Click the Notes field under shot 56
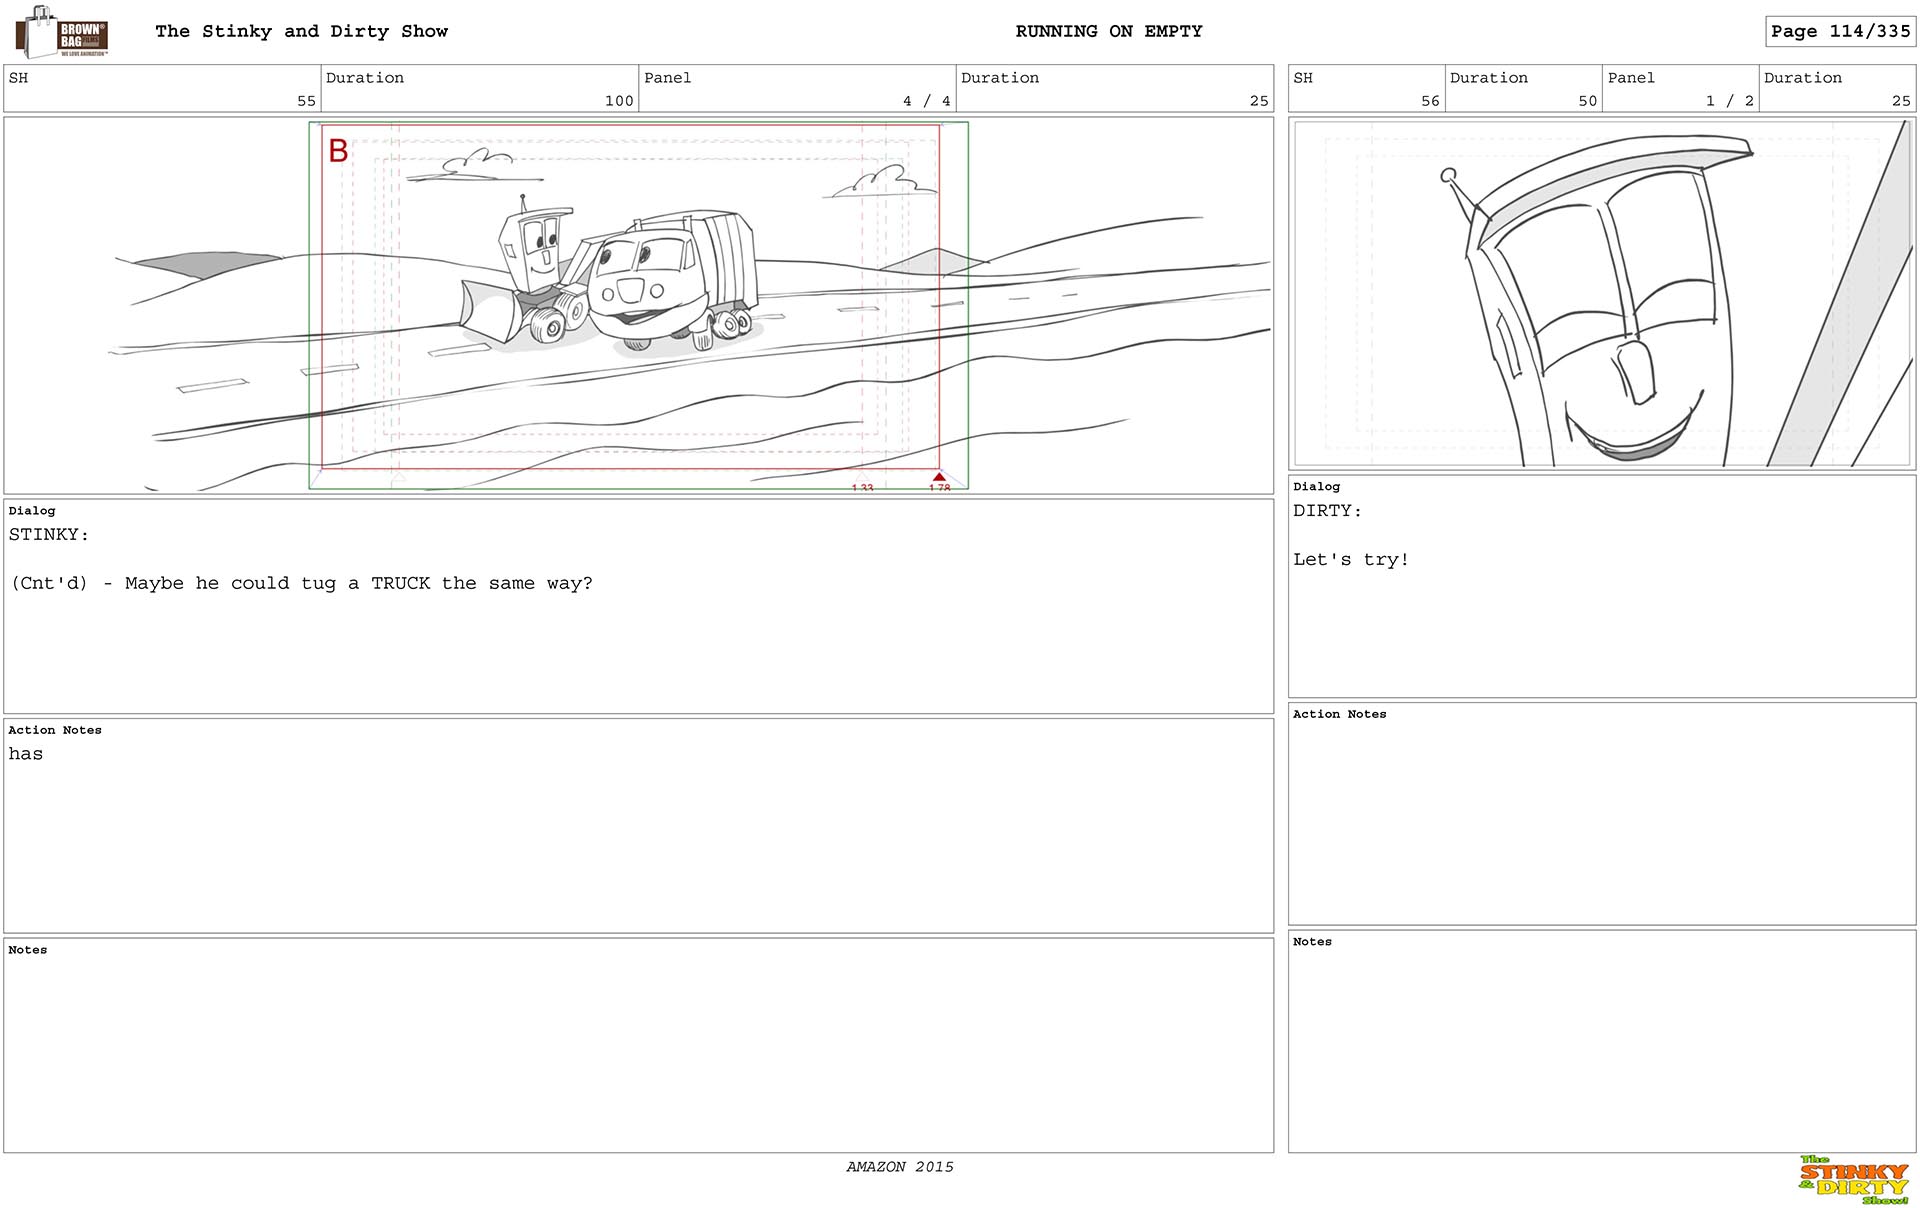 click(x=1602, y=1041)
